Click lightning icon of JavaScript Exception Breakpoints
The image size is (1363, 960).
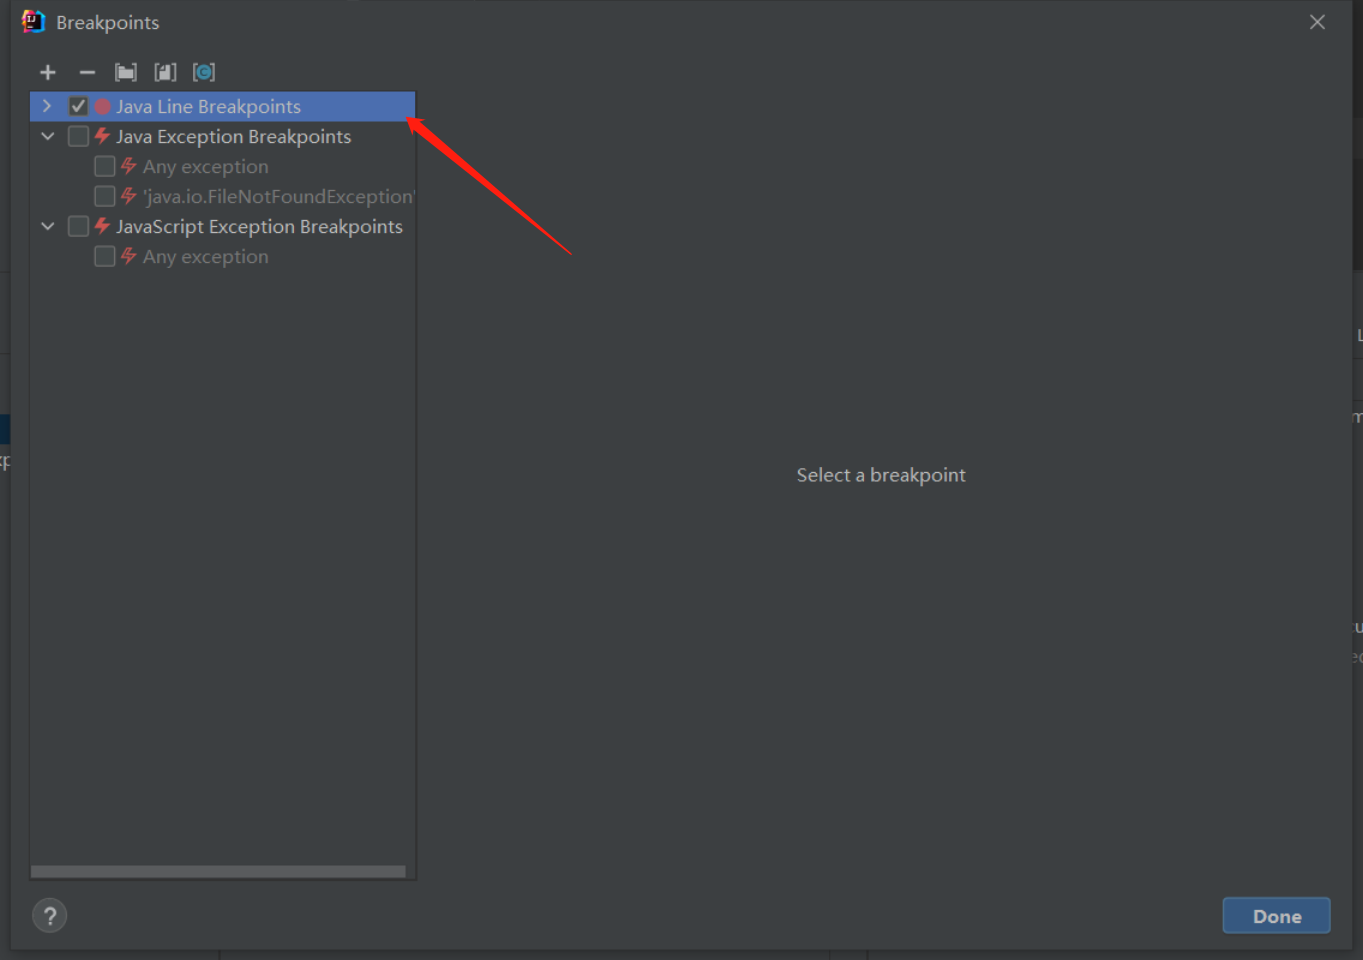click(x=102, y=226)
